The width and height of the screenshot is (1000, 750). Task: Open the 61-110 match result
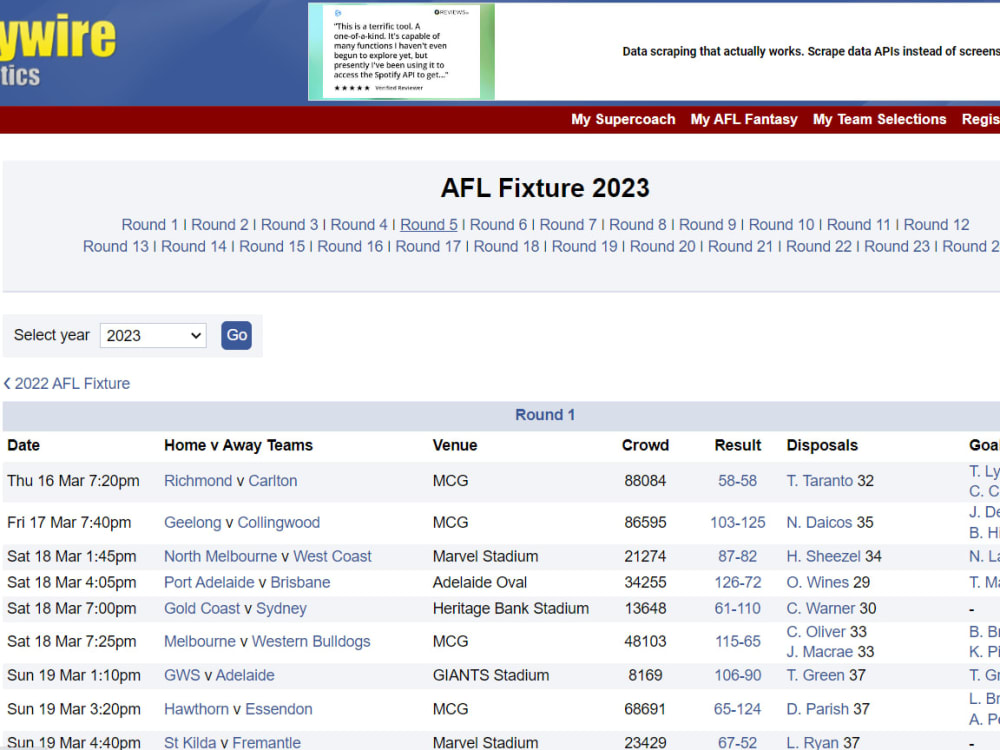737,608
